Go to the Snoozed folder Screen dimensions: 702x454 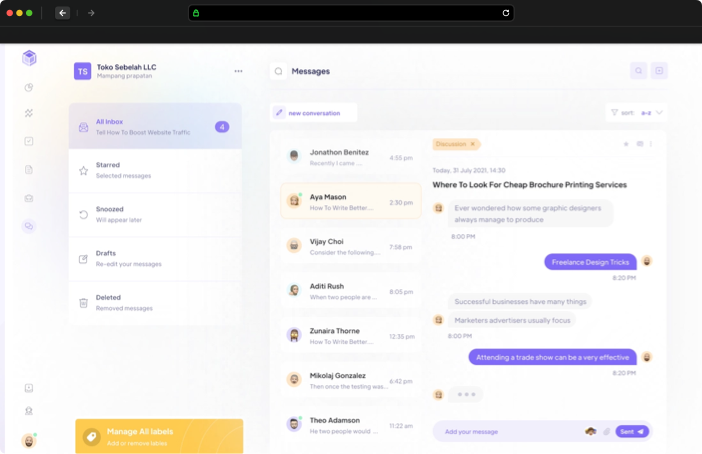pos(155,214)
